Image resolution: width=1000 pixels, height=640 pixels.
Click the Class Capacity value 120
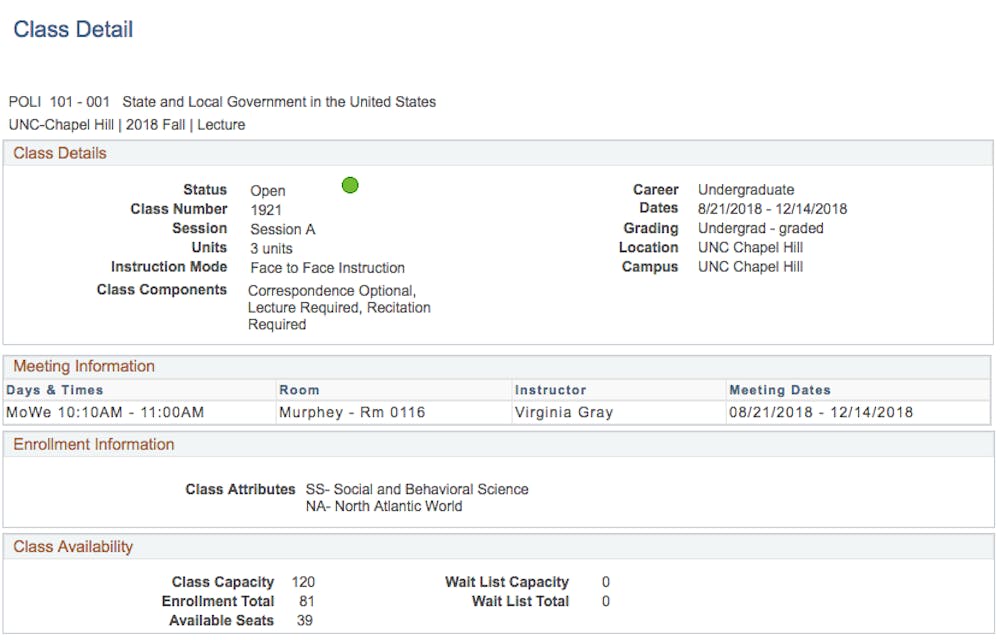tap(303, 582)
